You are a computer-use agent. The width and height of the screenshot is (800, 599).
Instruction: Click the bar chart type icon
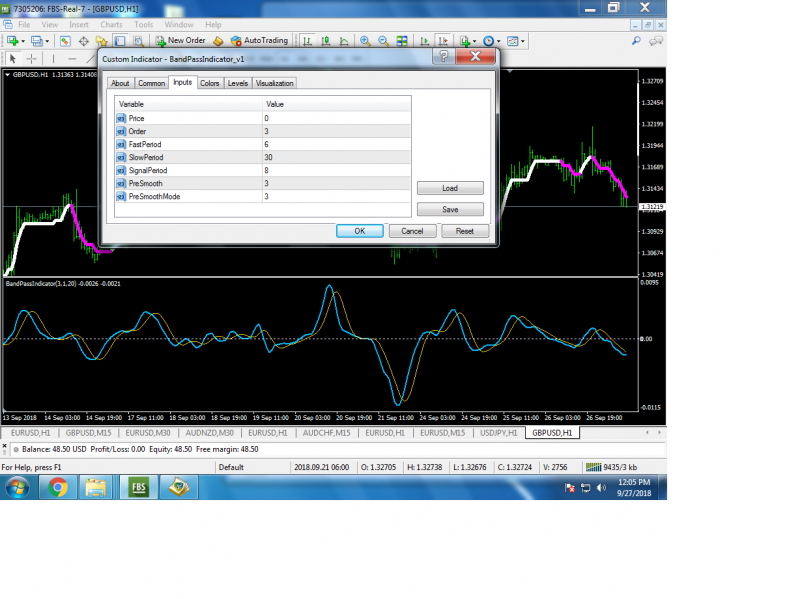[308, 41]
